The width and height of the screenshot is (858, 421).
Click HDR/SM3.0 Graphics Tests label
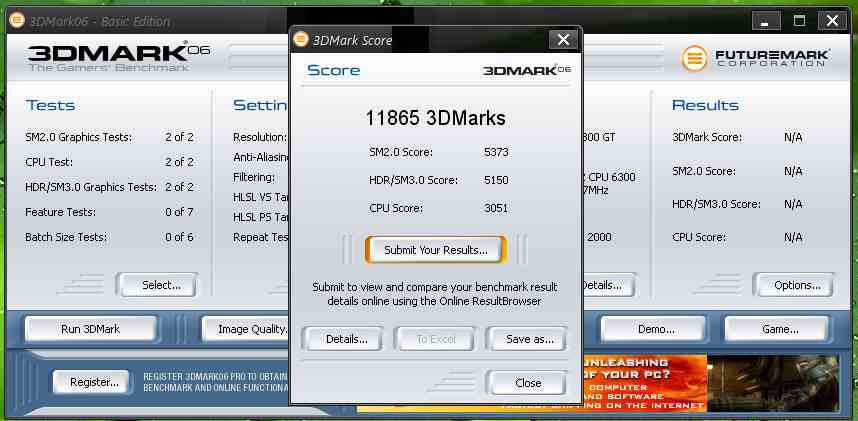click(x=91, y=187)
